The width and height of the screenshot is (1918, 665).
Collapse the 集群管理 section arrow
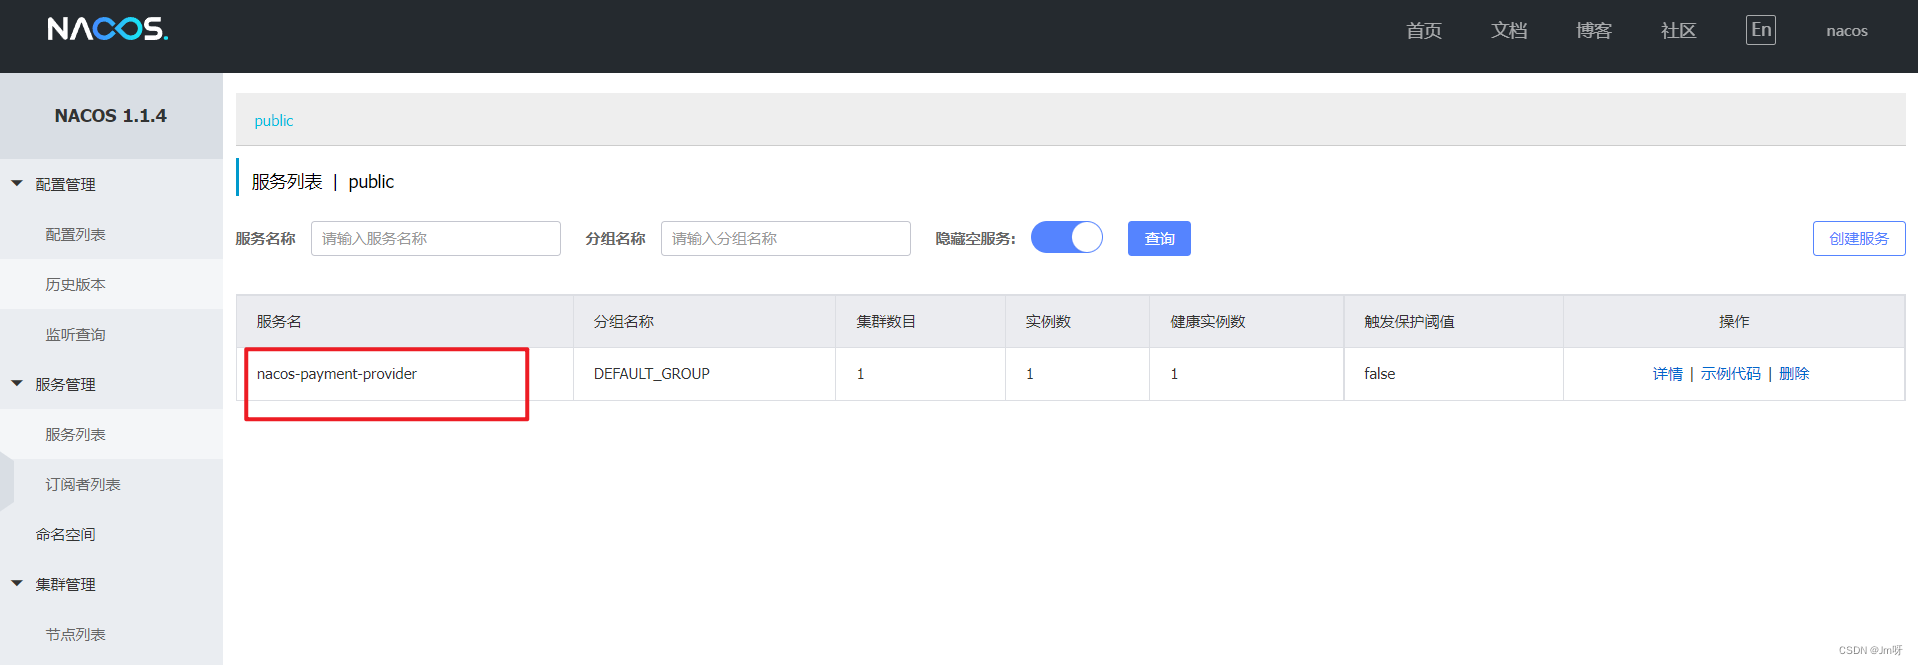pos(17,584)
